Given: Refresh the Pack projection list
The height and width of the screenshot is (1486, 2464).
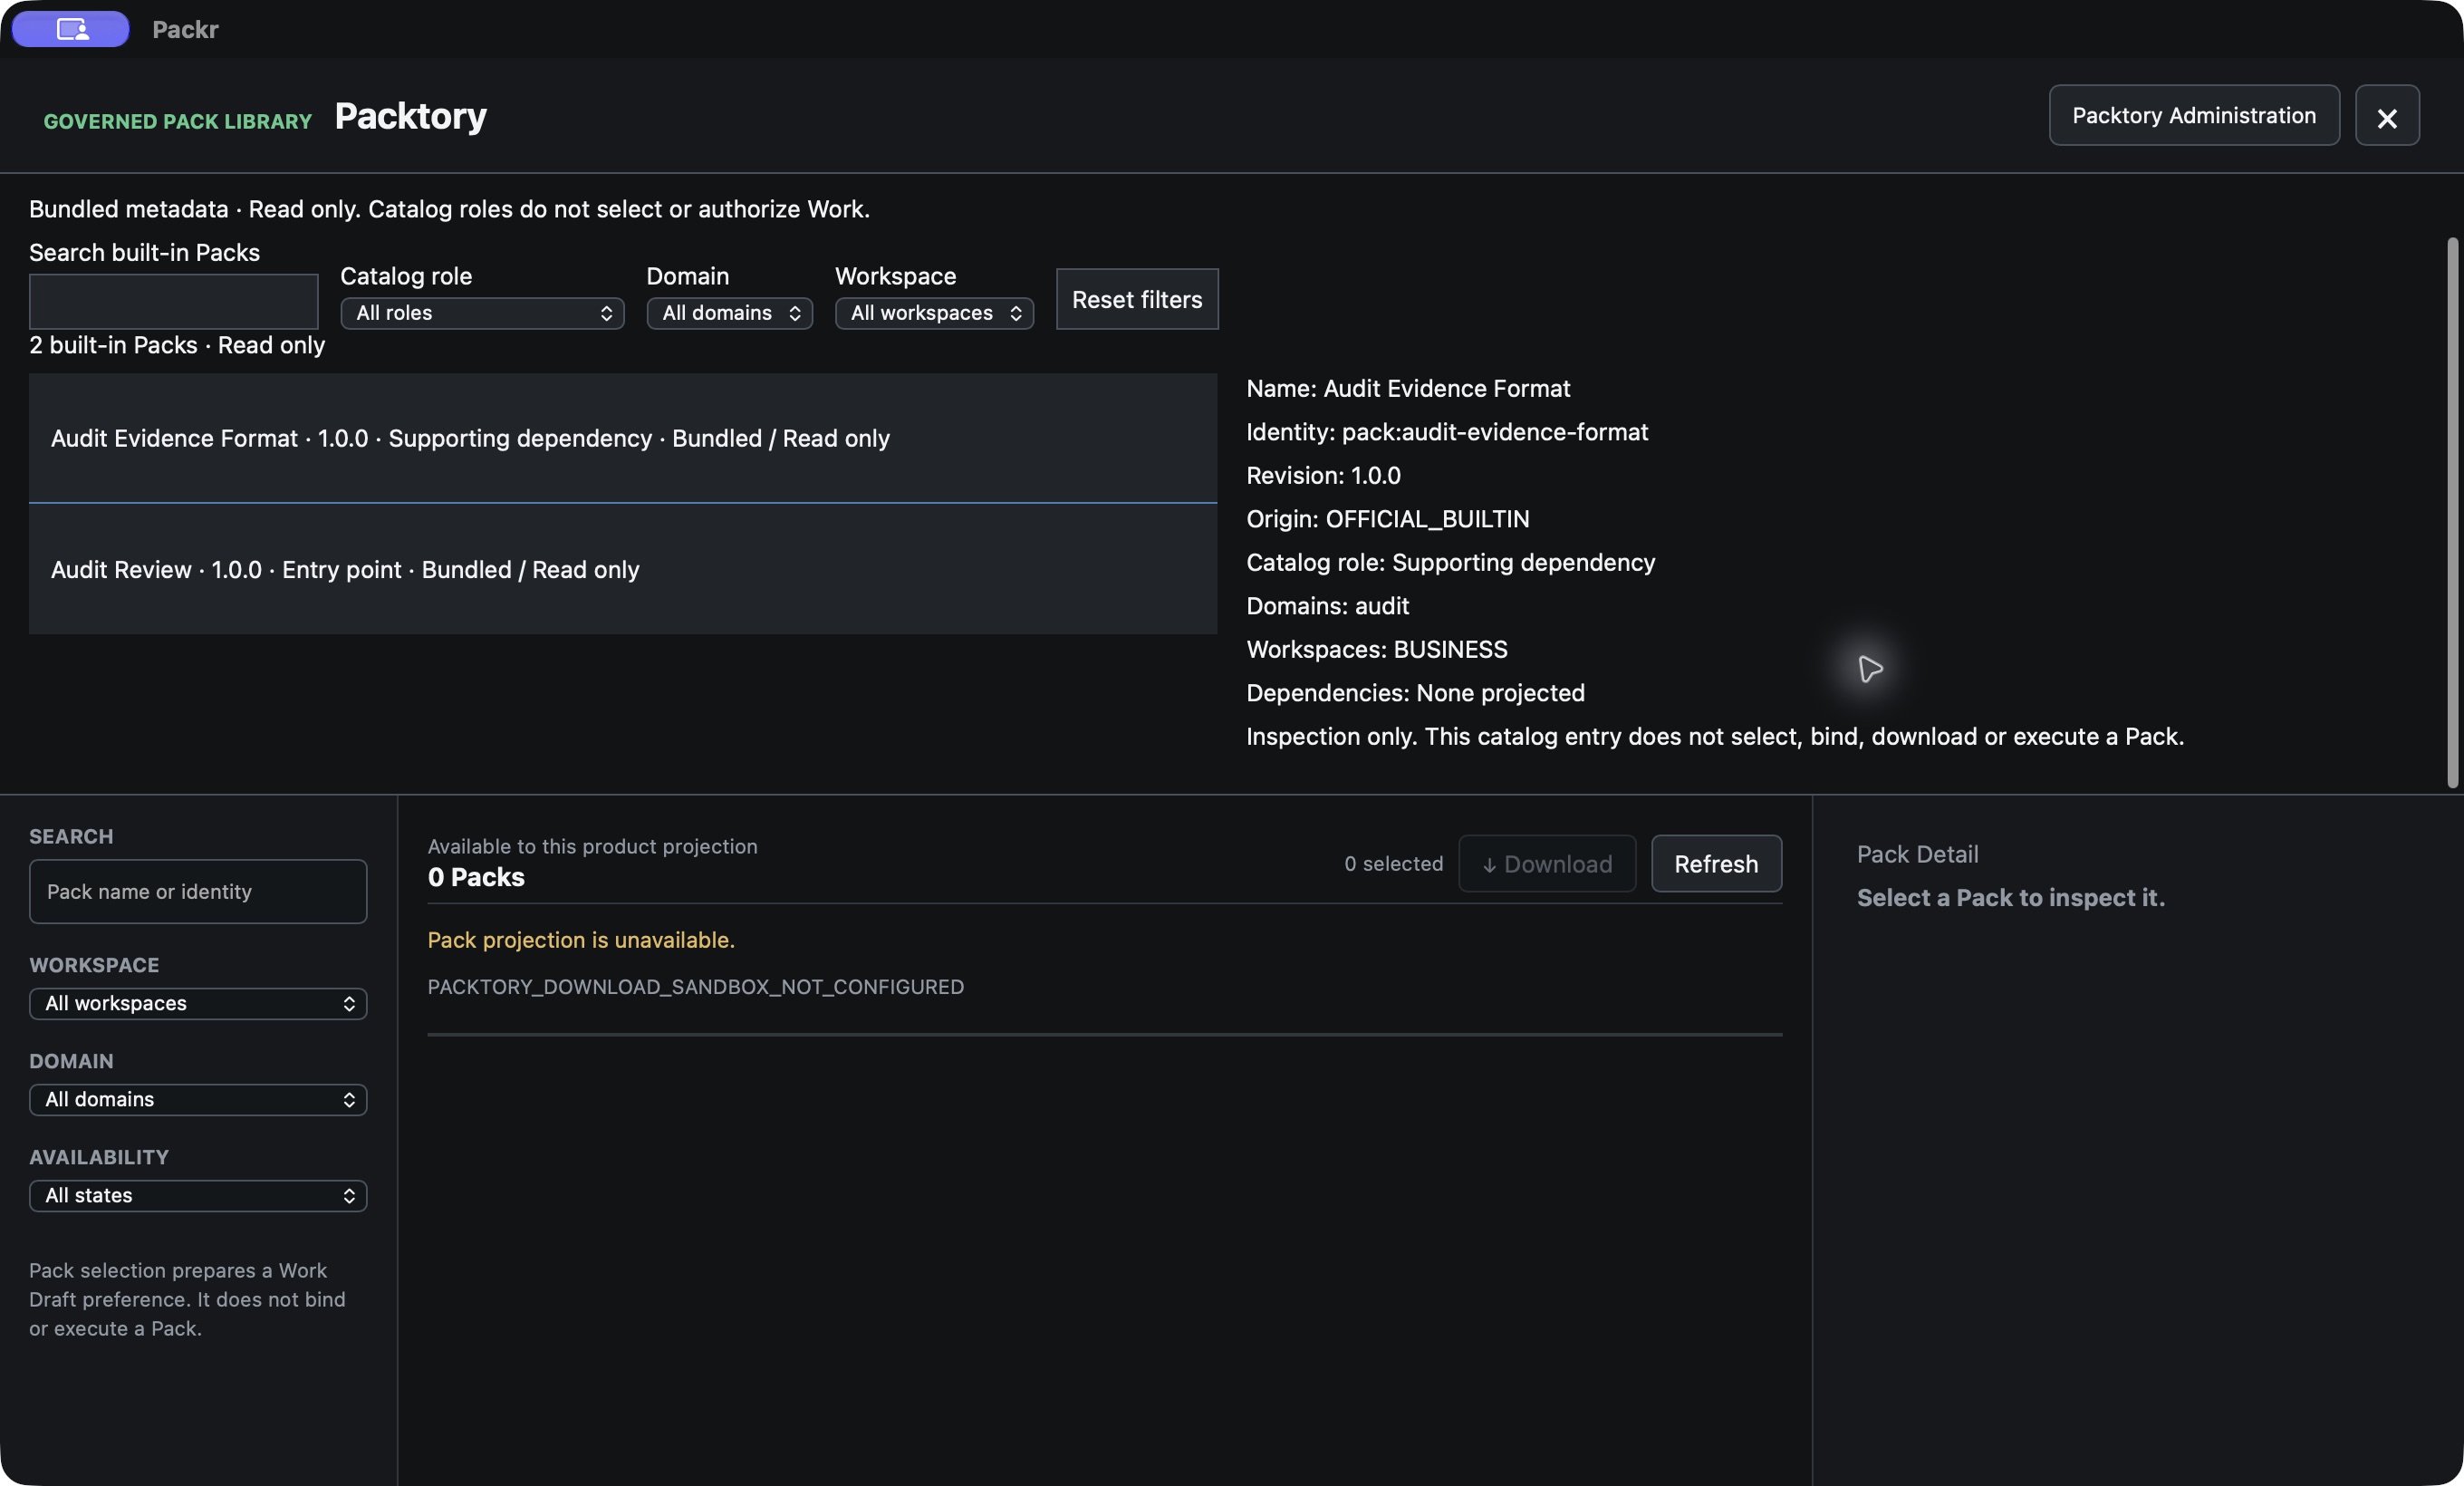Looking at the screenshot, I should pos(1716,864).
